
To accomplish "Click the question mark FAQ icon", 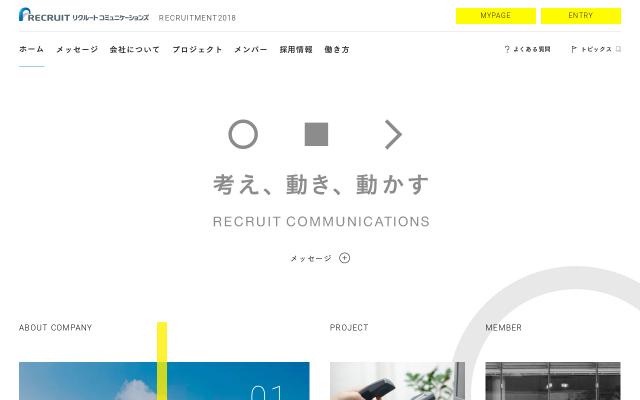I will (507, 49).
